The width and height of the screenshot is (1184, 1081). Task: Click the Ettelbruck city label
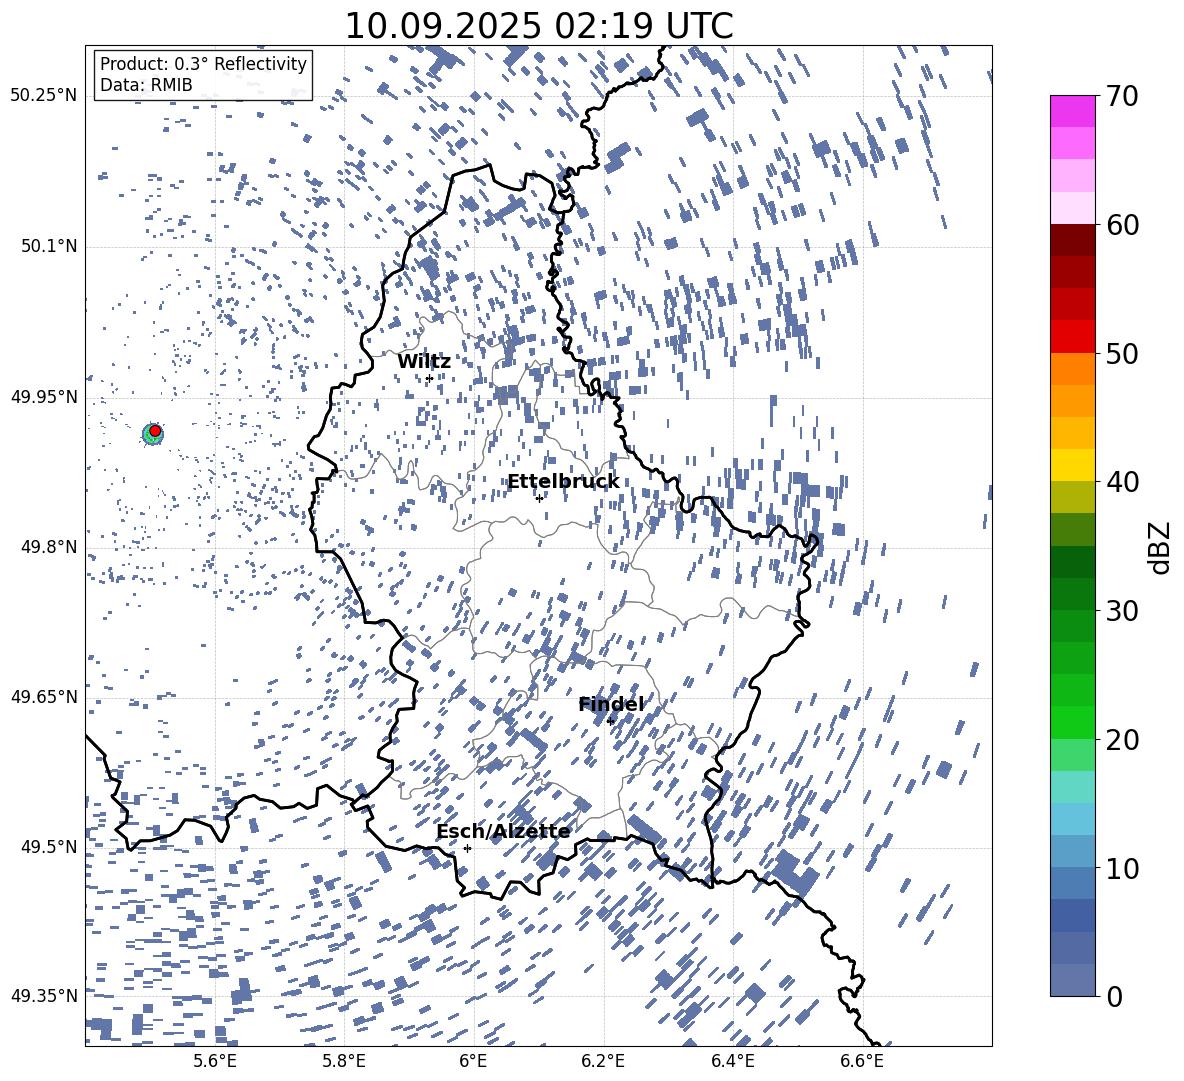click(563, 482)
